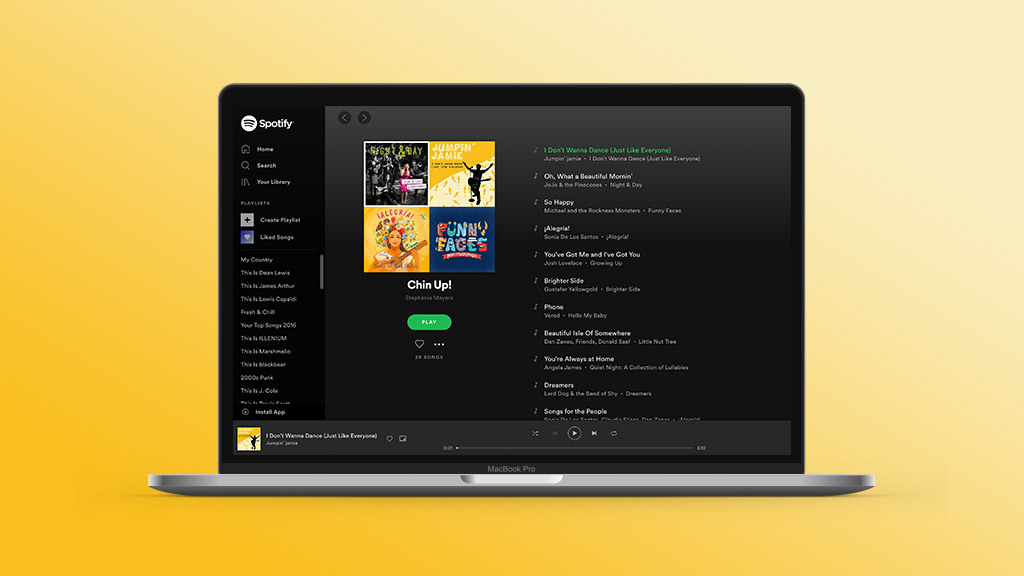1024x576 pixels.
Task: Open the Gustafer Yellowgold artist link
Action: coord(571,289)
